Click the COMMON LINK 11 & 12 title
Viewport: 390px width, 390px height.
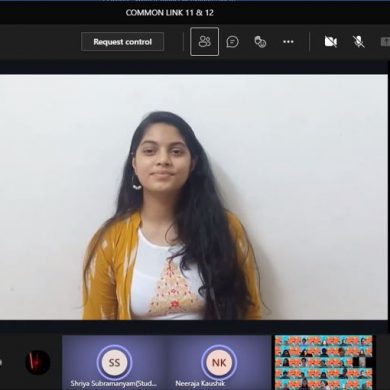coord(170,13)
